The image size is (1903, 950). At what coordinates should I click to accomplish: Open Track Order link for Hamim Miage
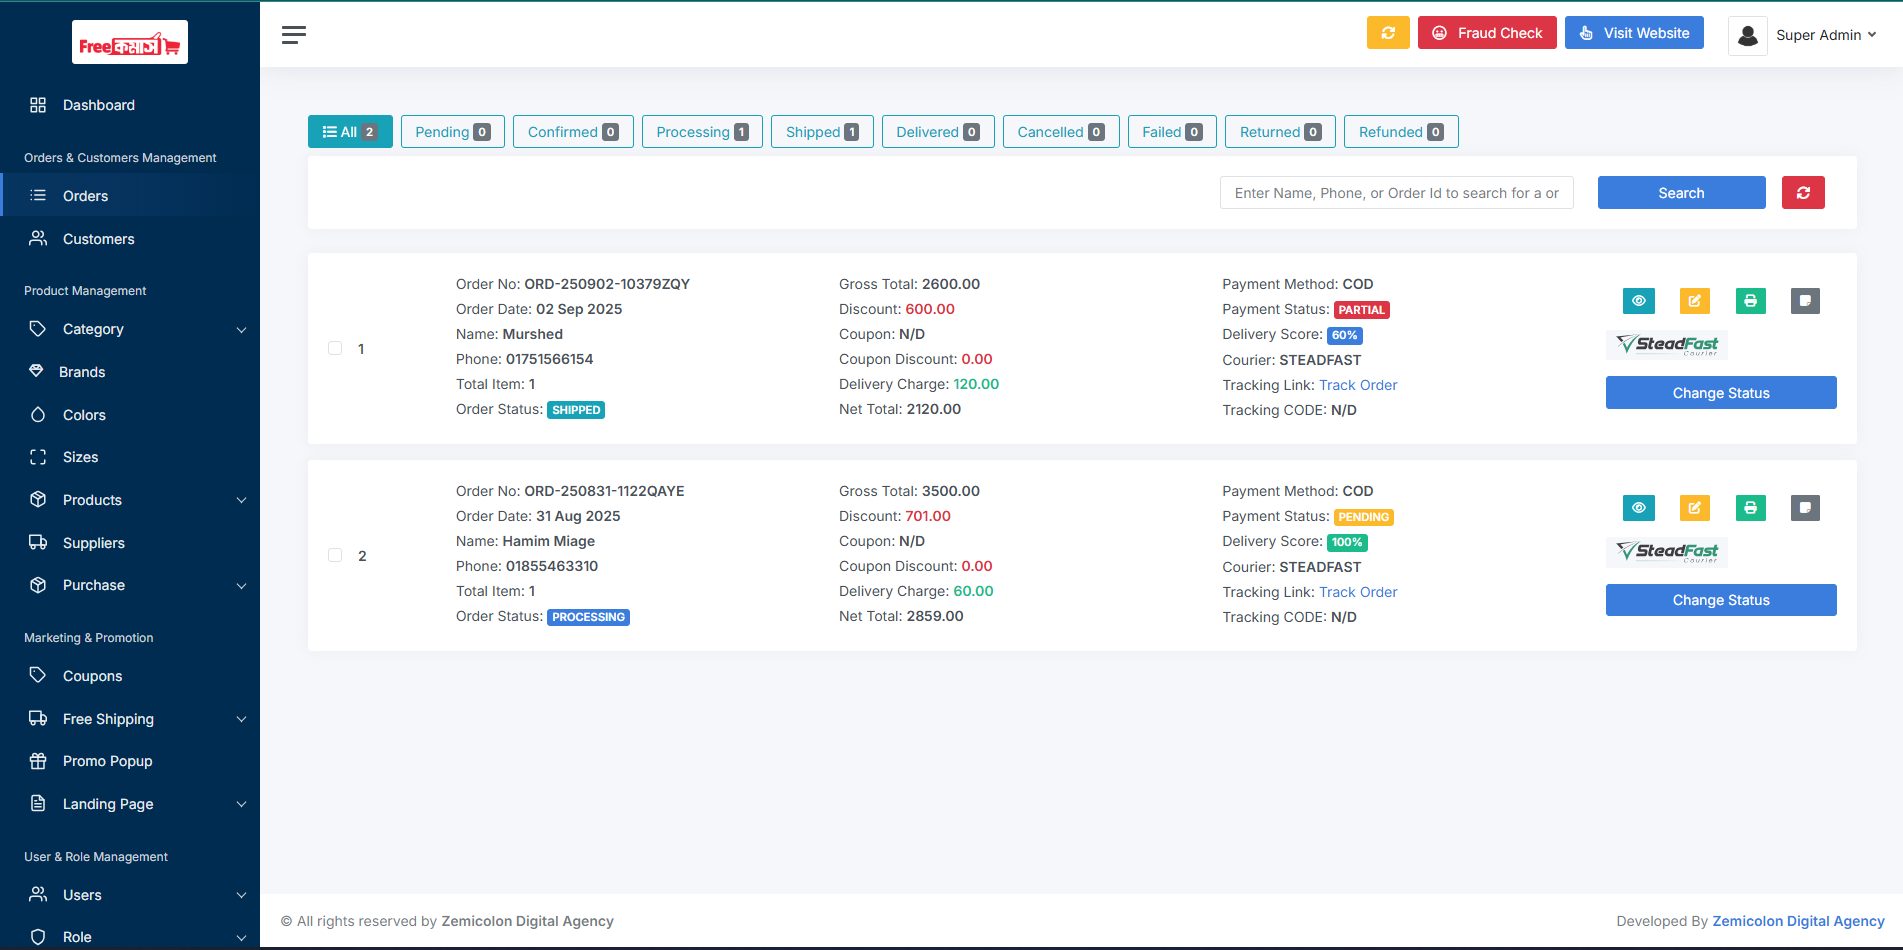1357,592
